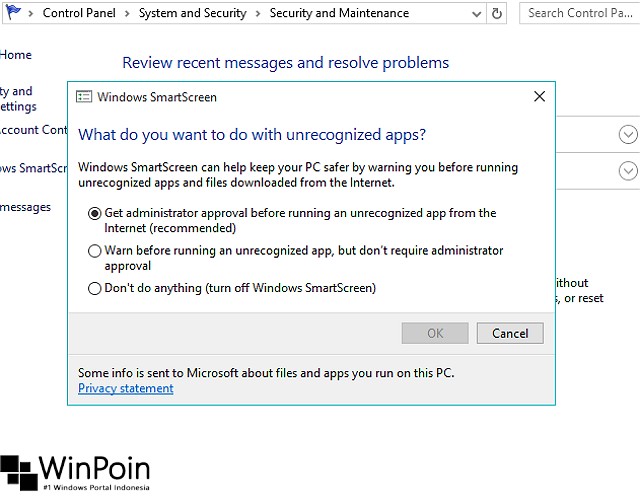Open Control Panel Home link
The image size is (640, 503).
[x=16, y=55]
